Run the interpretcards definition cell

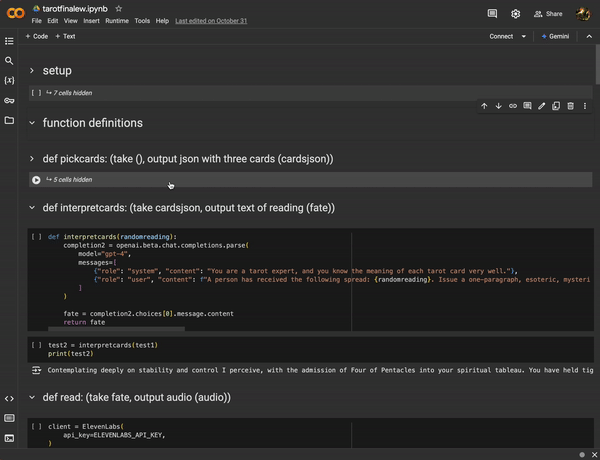tap(36, 237)
